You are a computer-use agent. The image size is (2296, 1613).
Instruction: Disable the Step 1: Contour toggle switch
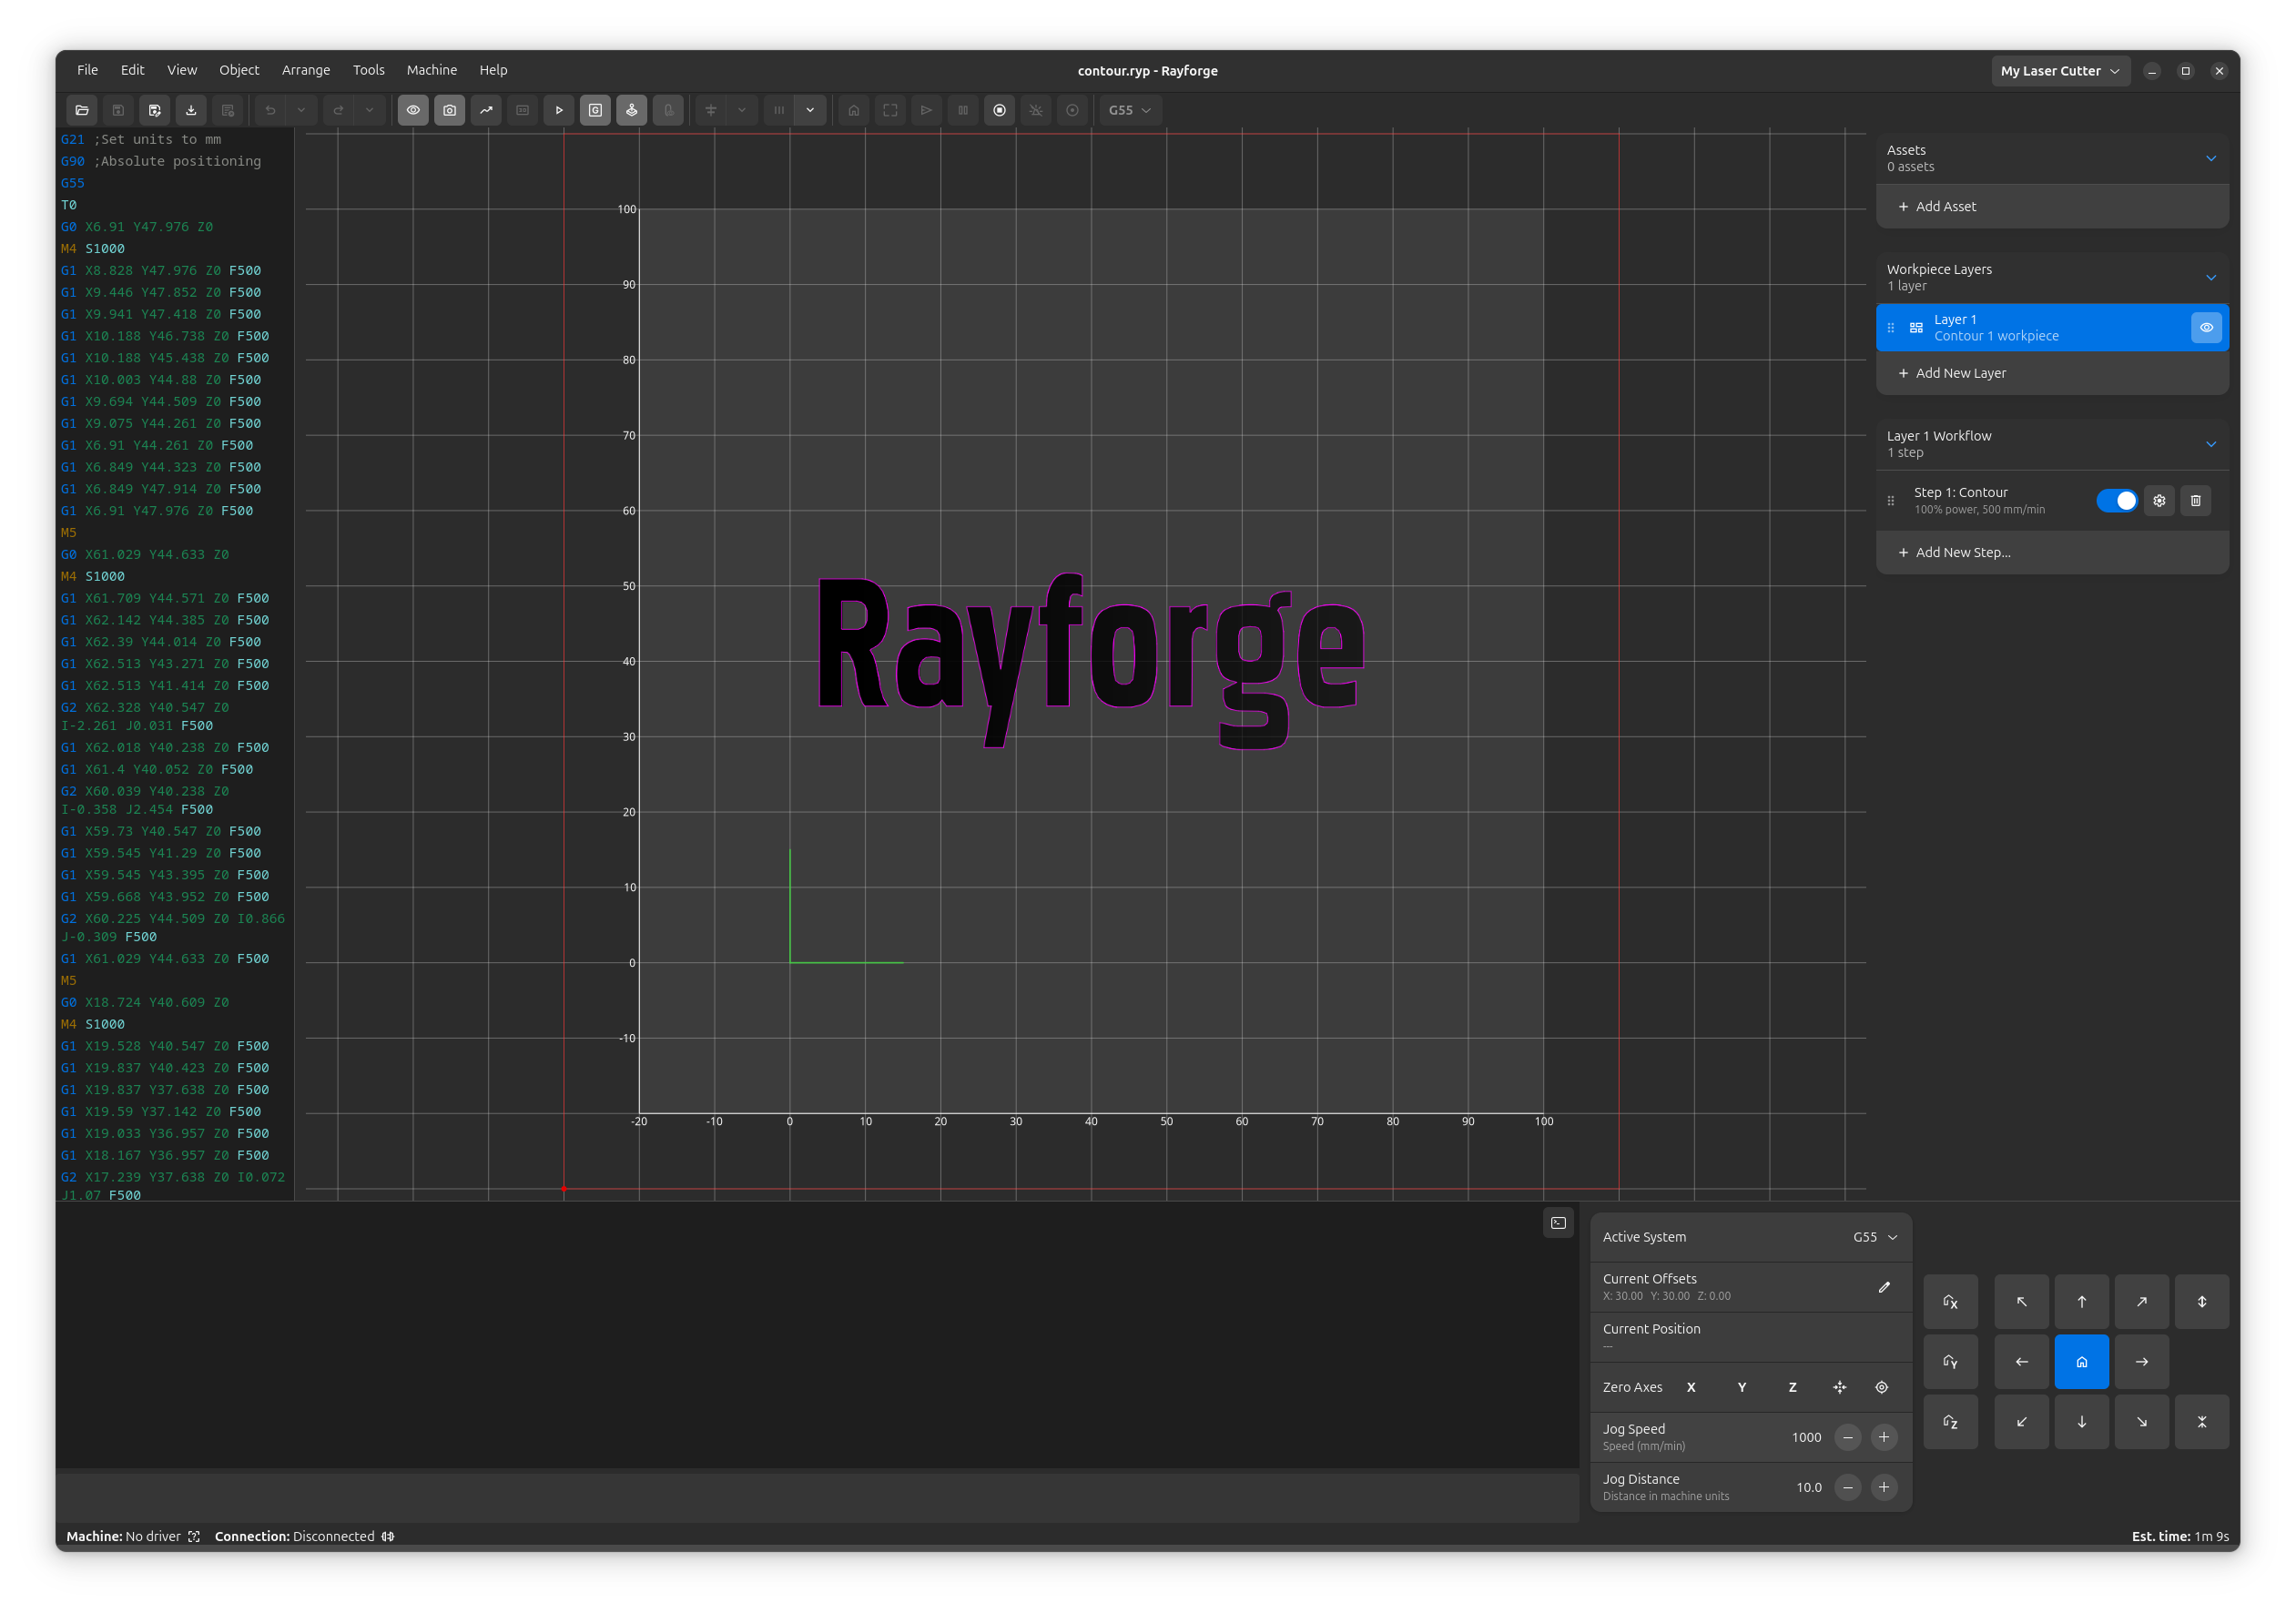tap(2117, 500)
